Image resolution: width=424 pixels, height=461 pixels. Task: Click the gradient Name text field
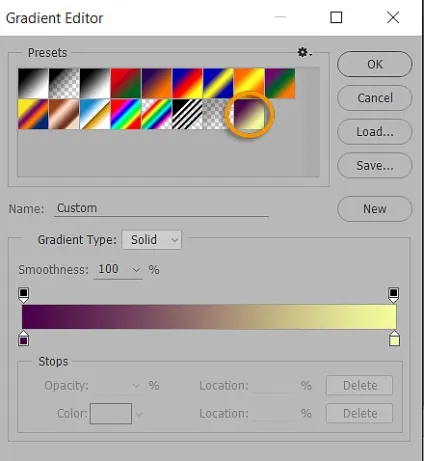pos(161,208)
